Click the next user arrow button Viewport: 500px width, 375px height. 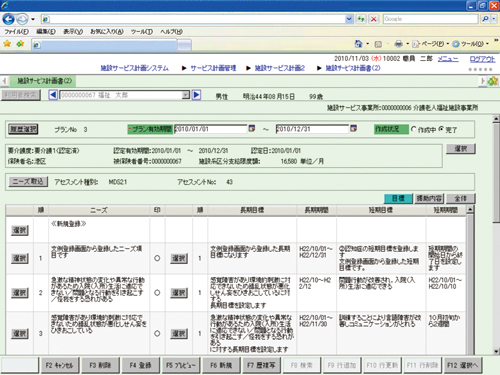coord(197,95)
